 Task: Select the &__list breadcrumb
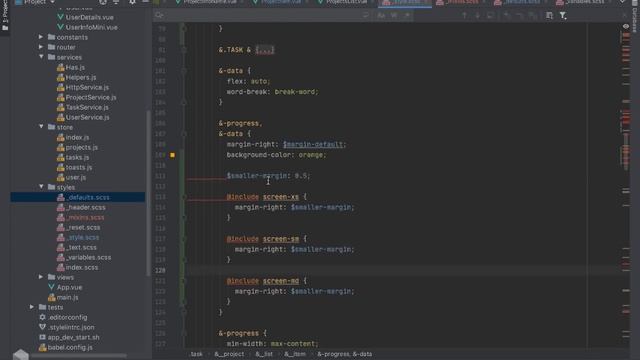[x=264, y=354]
